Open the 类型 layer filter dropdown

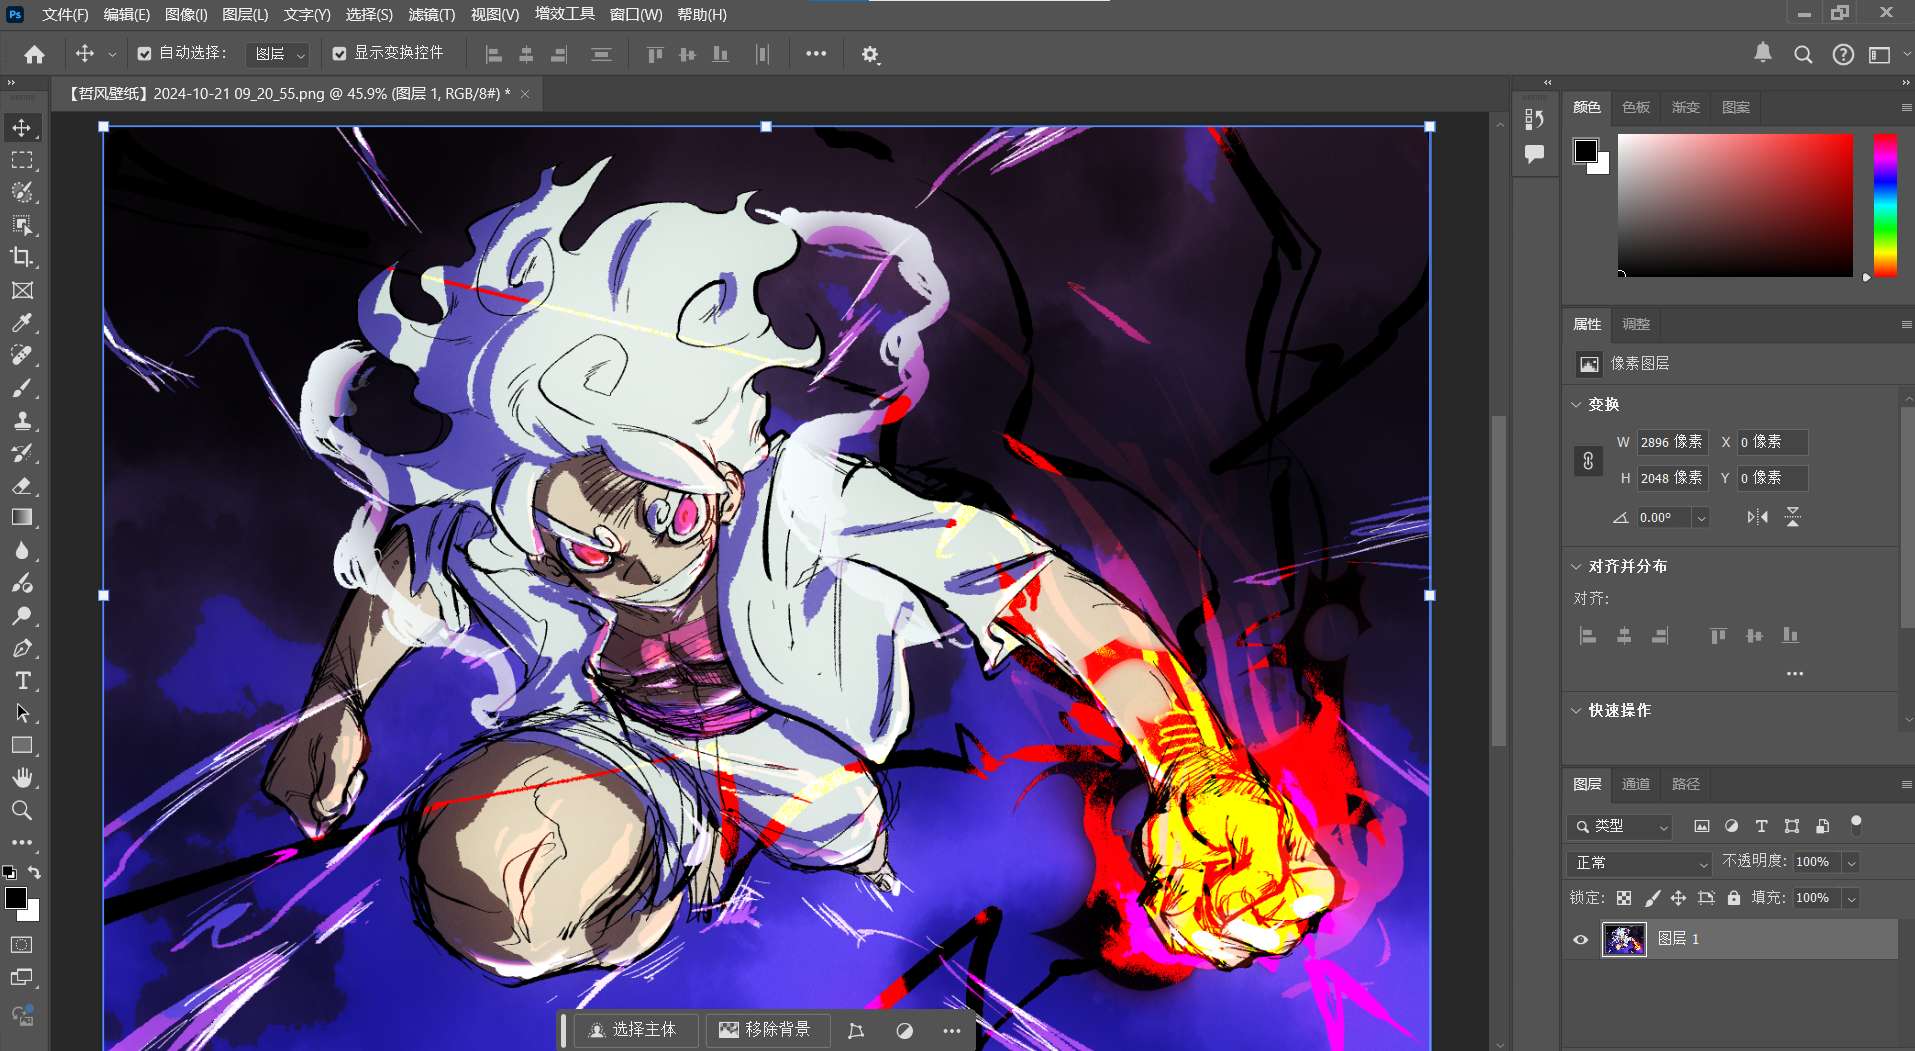[x=1620, y=826]
